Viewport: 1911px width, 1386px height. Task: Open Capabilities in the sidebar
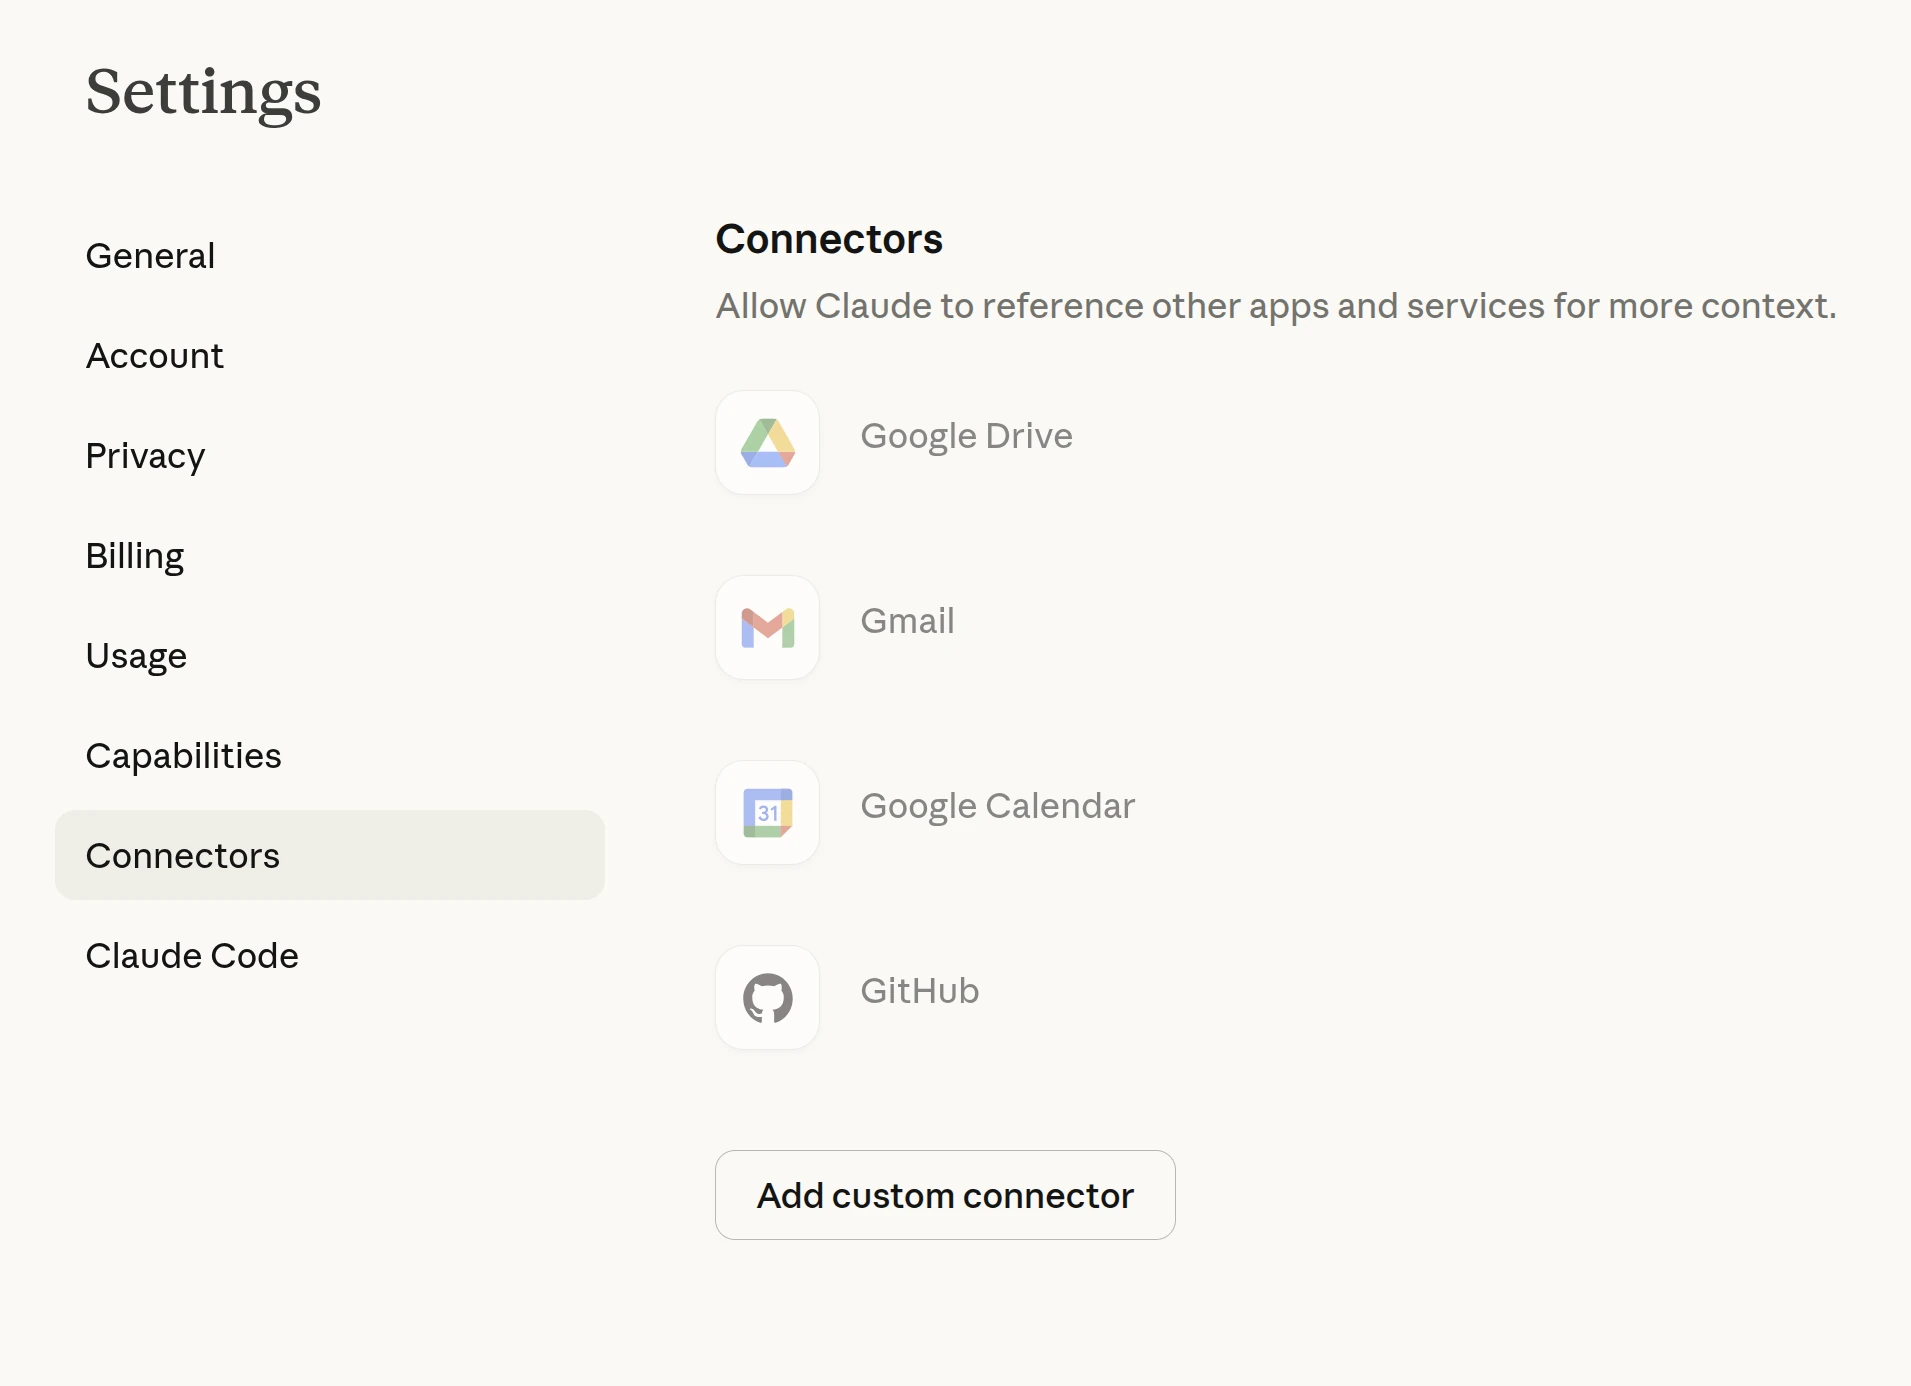[x=183, y=756]
